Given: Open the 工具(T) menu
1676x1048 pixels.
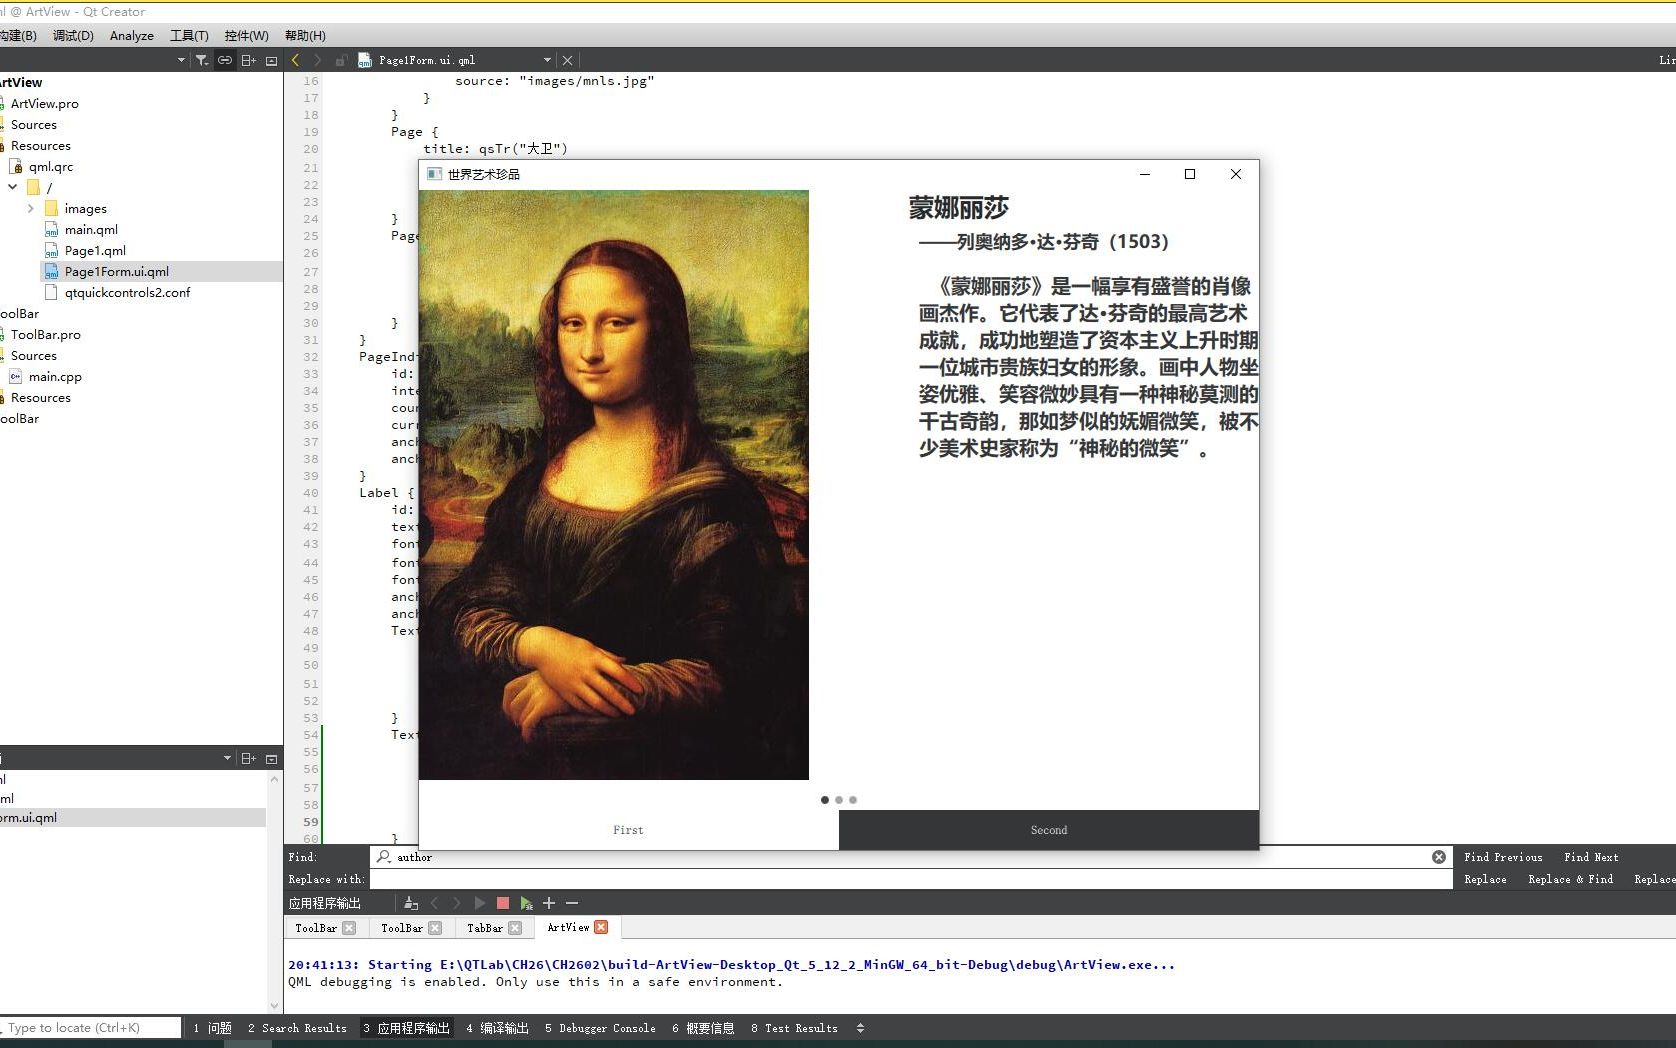Looking at the screenshot, I should [x=189, y=35].
